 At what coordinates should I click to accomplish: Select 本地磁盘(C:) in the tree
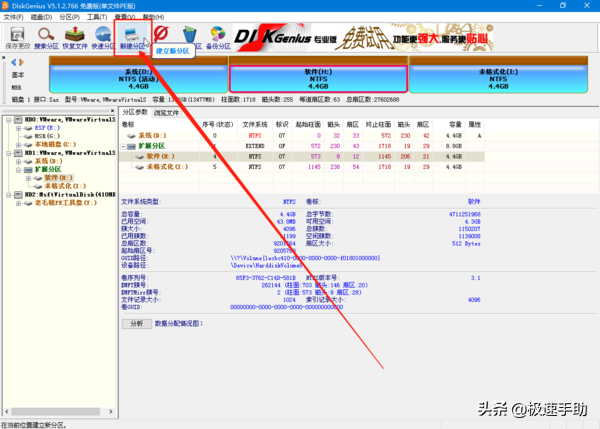(55, 145)
